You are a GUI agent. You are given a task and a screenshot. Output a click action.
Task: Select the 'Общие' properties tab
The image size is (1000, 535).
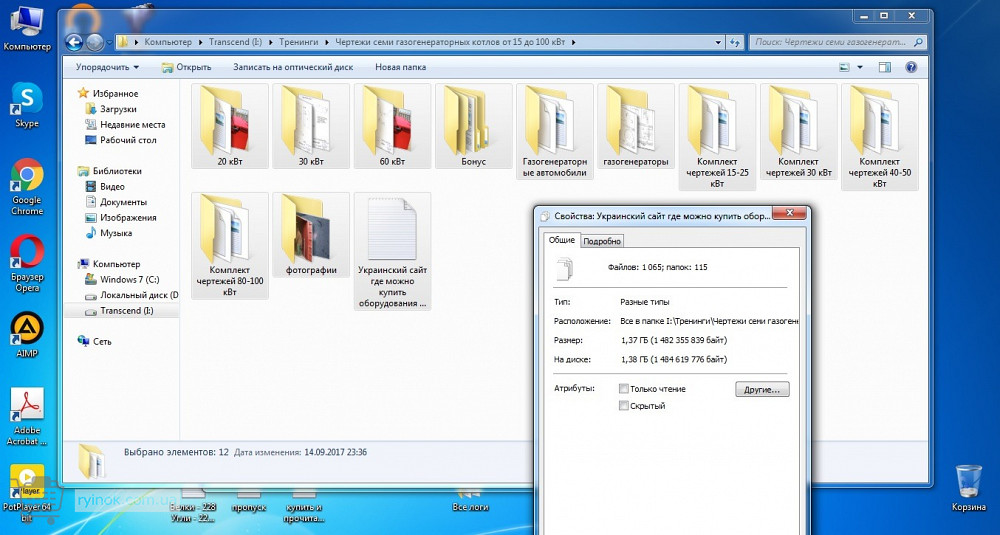[562, 240]
